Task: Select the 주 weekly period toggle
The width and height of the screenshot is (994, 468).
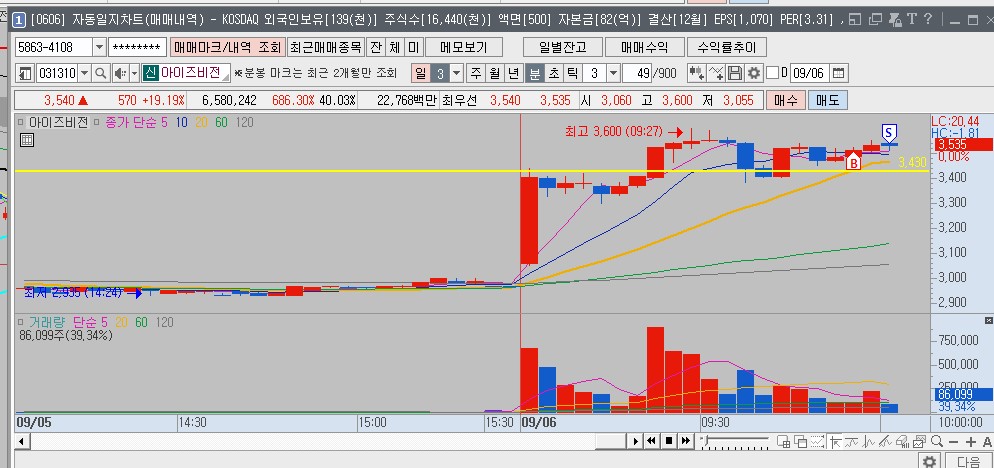Action: 476,74
